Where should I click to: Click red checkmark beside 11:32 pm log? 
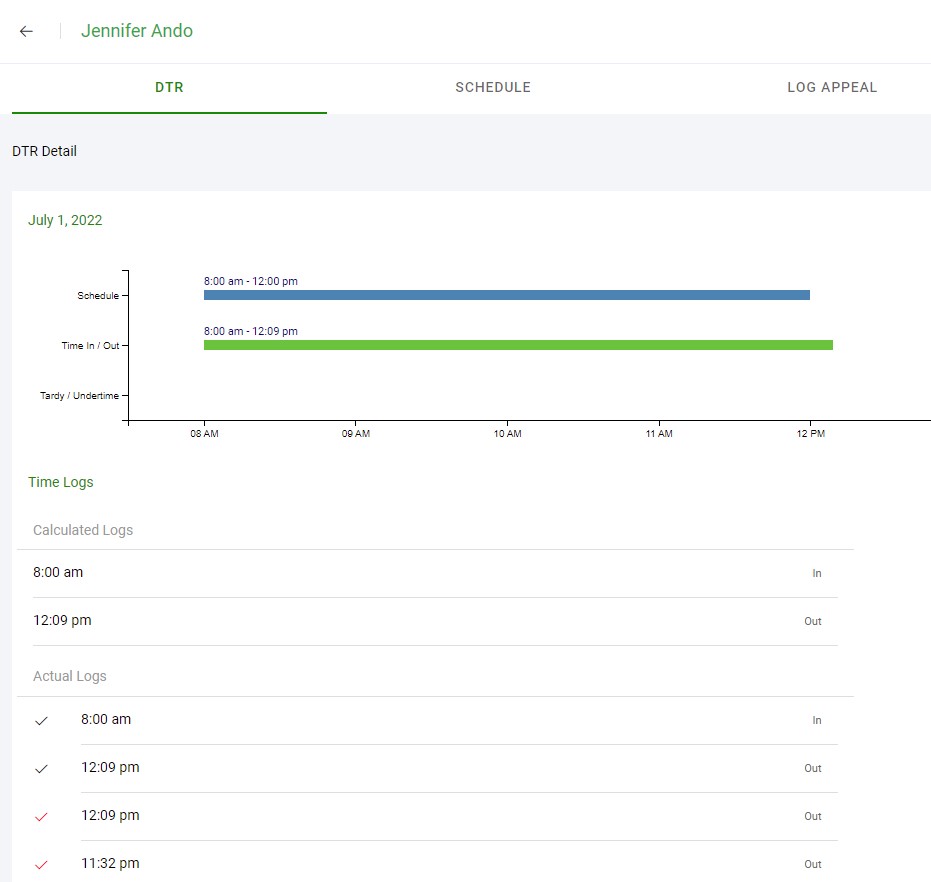41,864
